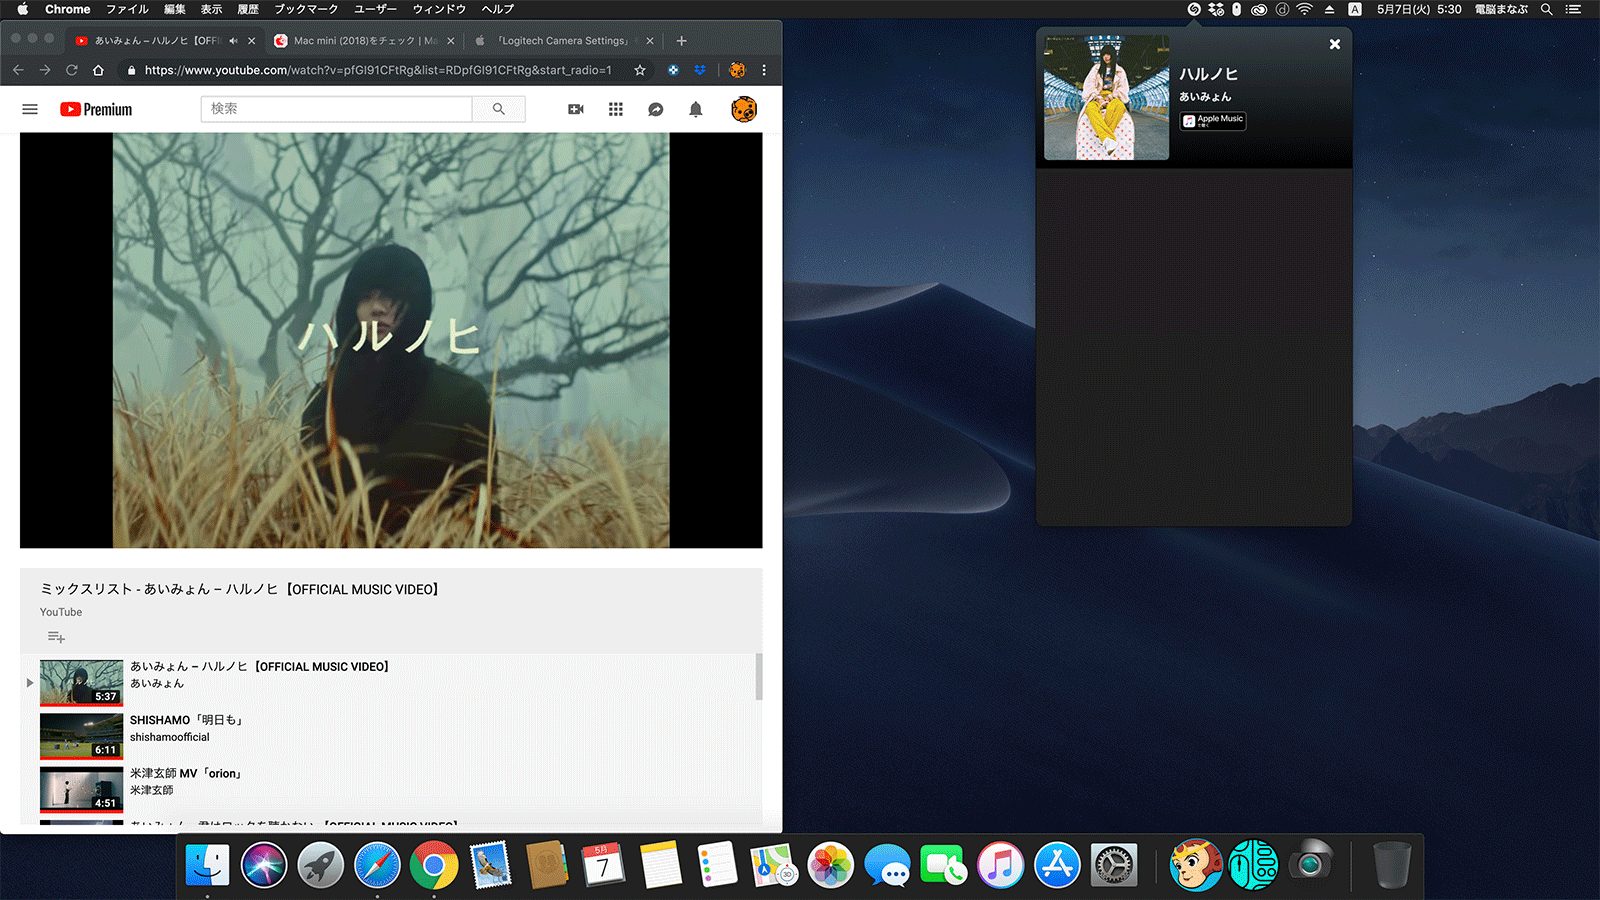Click the ハルノヒ album artwork in Shazam popup
This screenshot has width=1600, height=900.
pos(1106,97)
